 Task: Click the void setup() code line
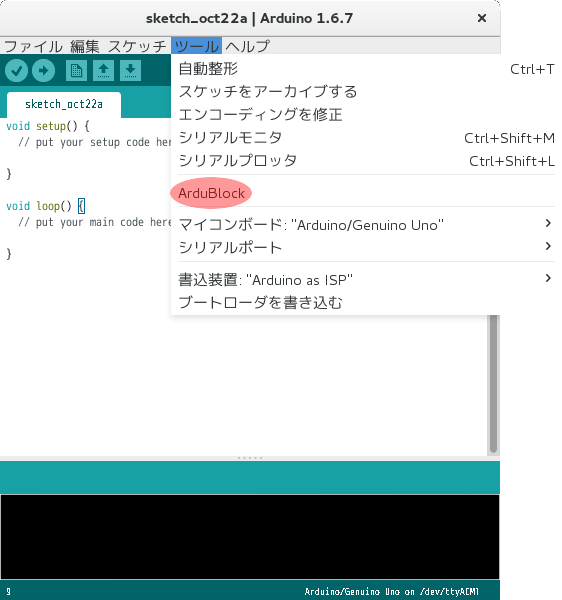click(48, 126)
